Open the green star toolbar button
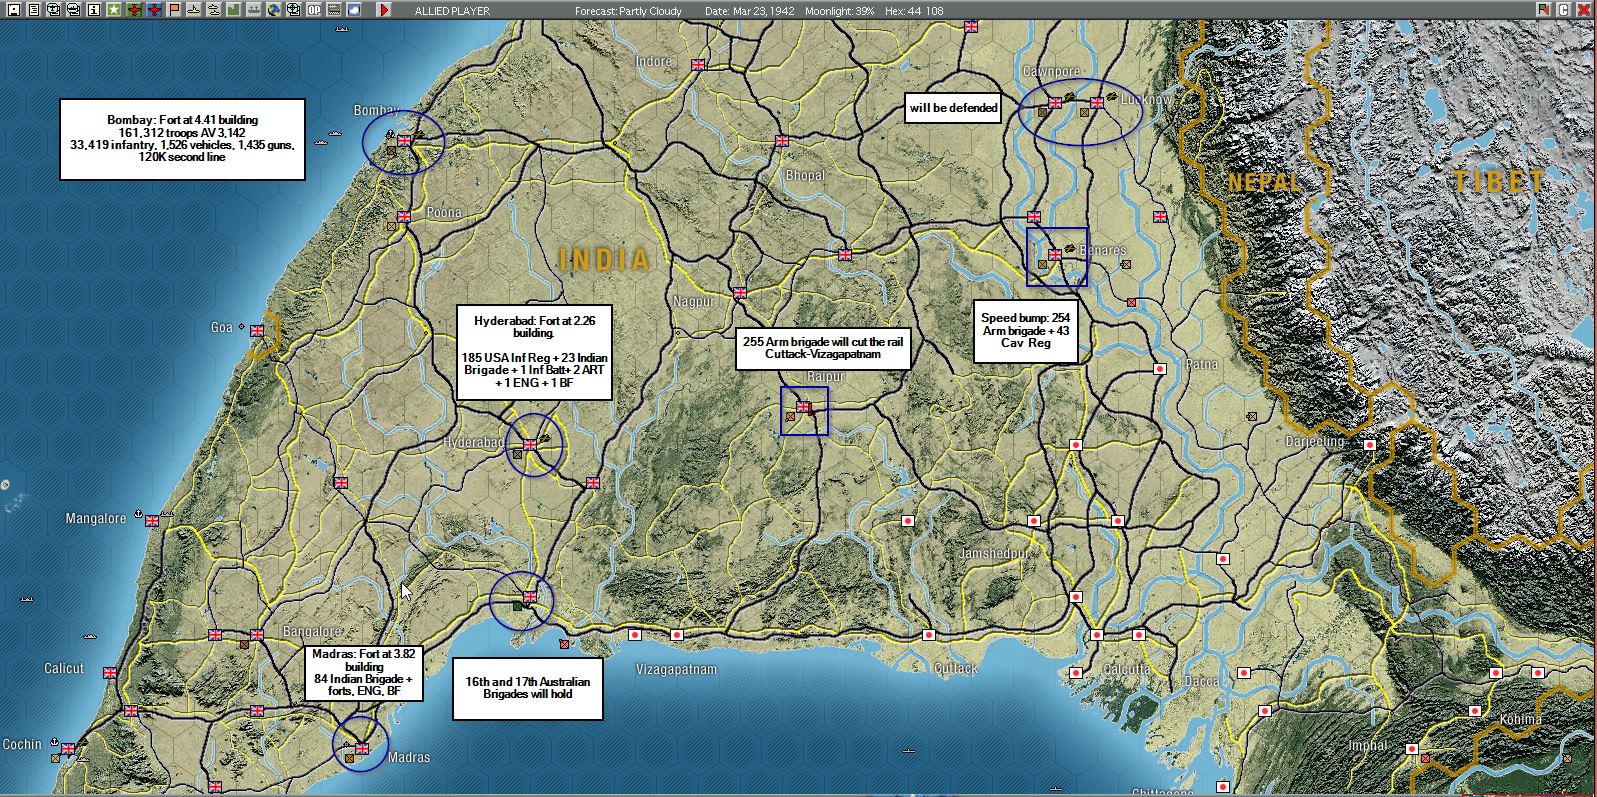 coord(113,10)
